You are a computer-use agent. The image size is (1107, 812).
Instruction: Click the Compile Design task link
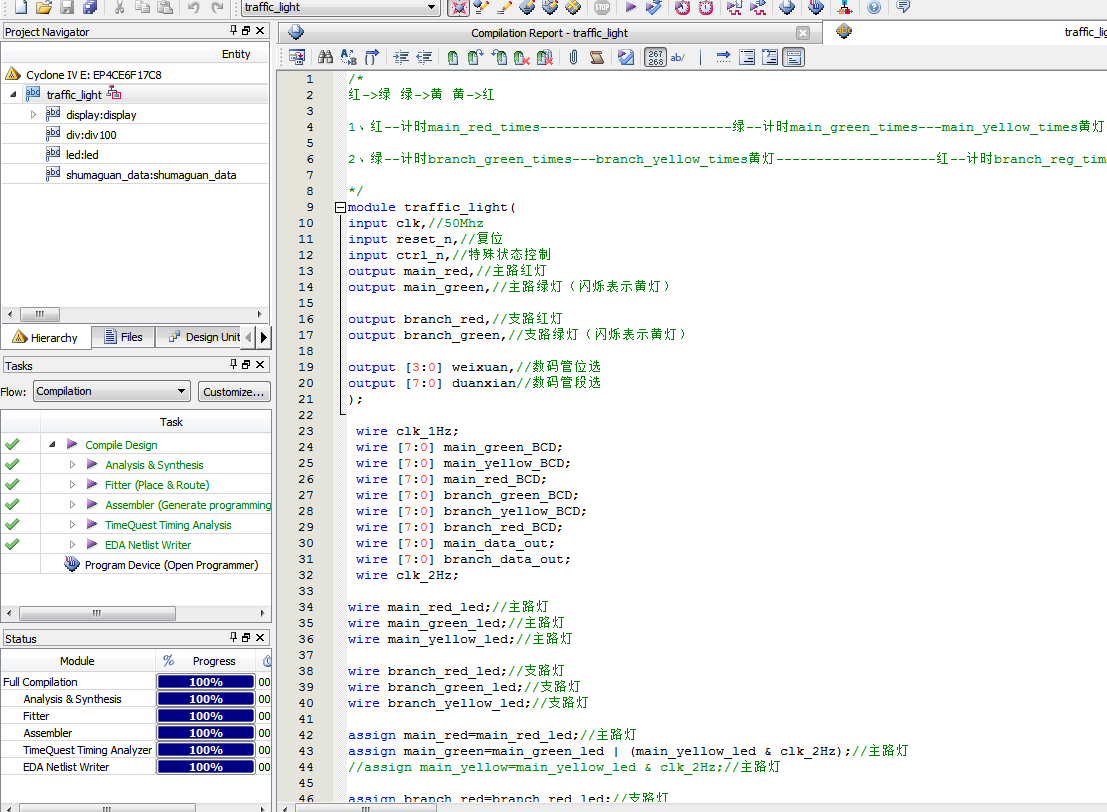(x=121, y=445)
